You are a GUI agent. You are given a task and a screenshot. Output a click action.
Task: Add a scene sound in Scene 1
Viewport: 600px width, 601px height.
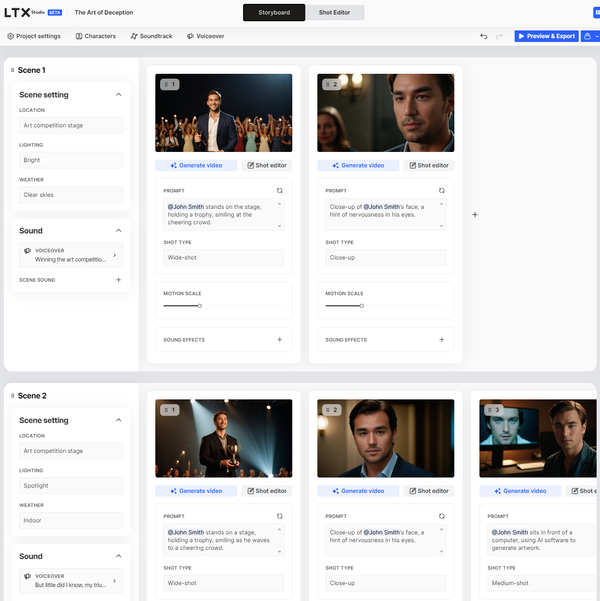coord(118,280)
